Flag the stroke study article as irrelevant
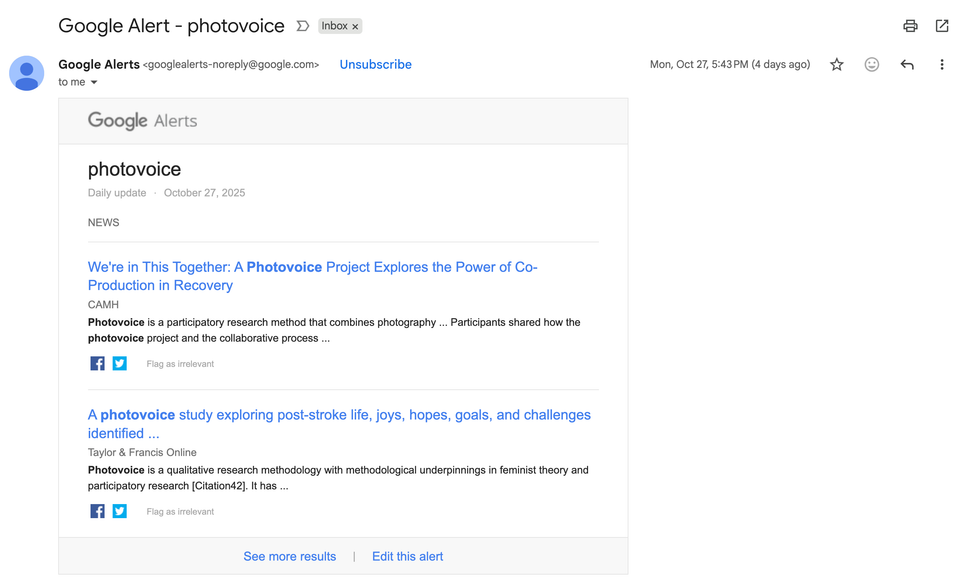This screenshot has height=578, width=960. [180, 511]
